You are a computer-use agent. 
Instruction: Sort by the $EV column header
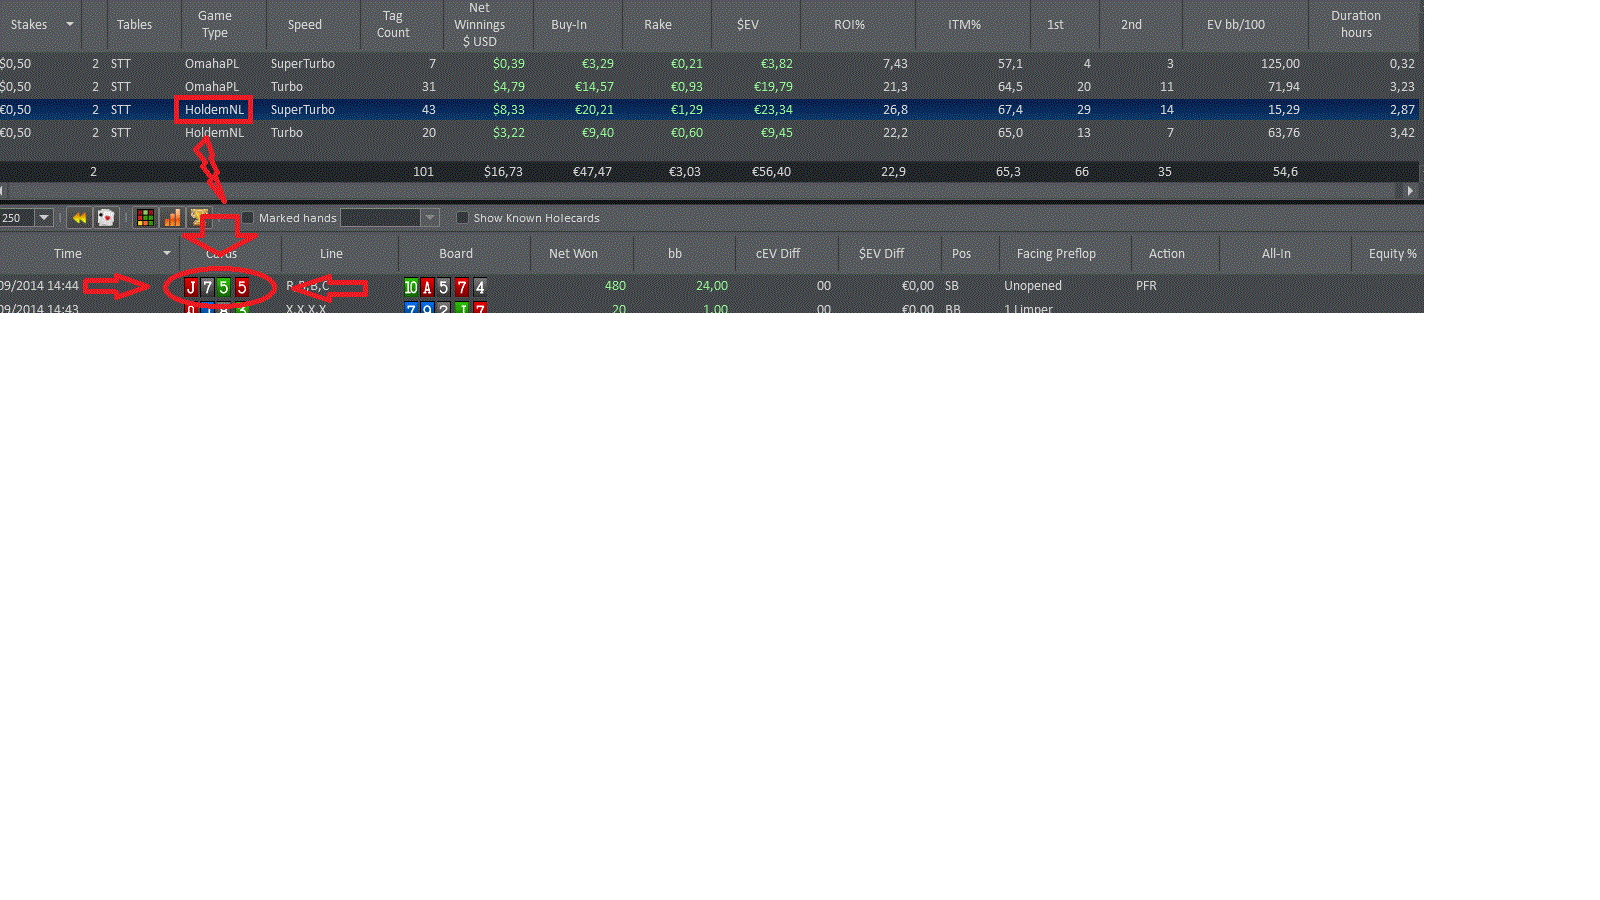748,24
